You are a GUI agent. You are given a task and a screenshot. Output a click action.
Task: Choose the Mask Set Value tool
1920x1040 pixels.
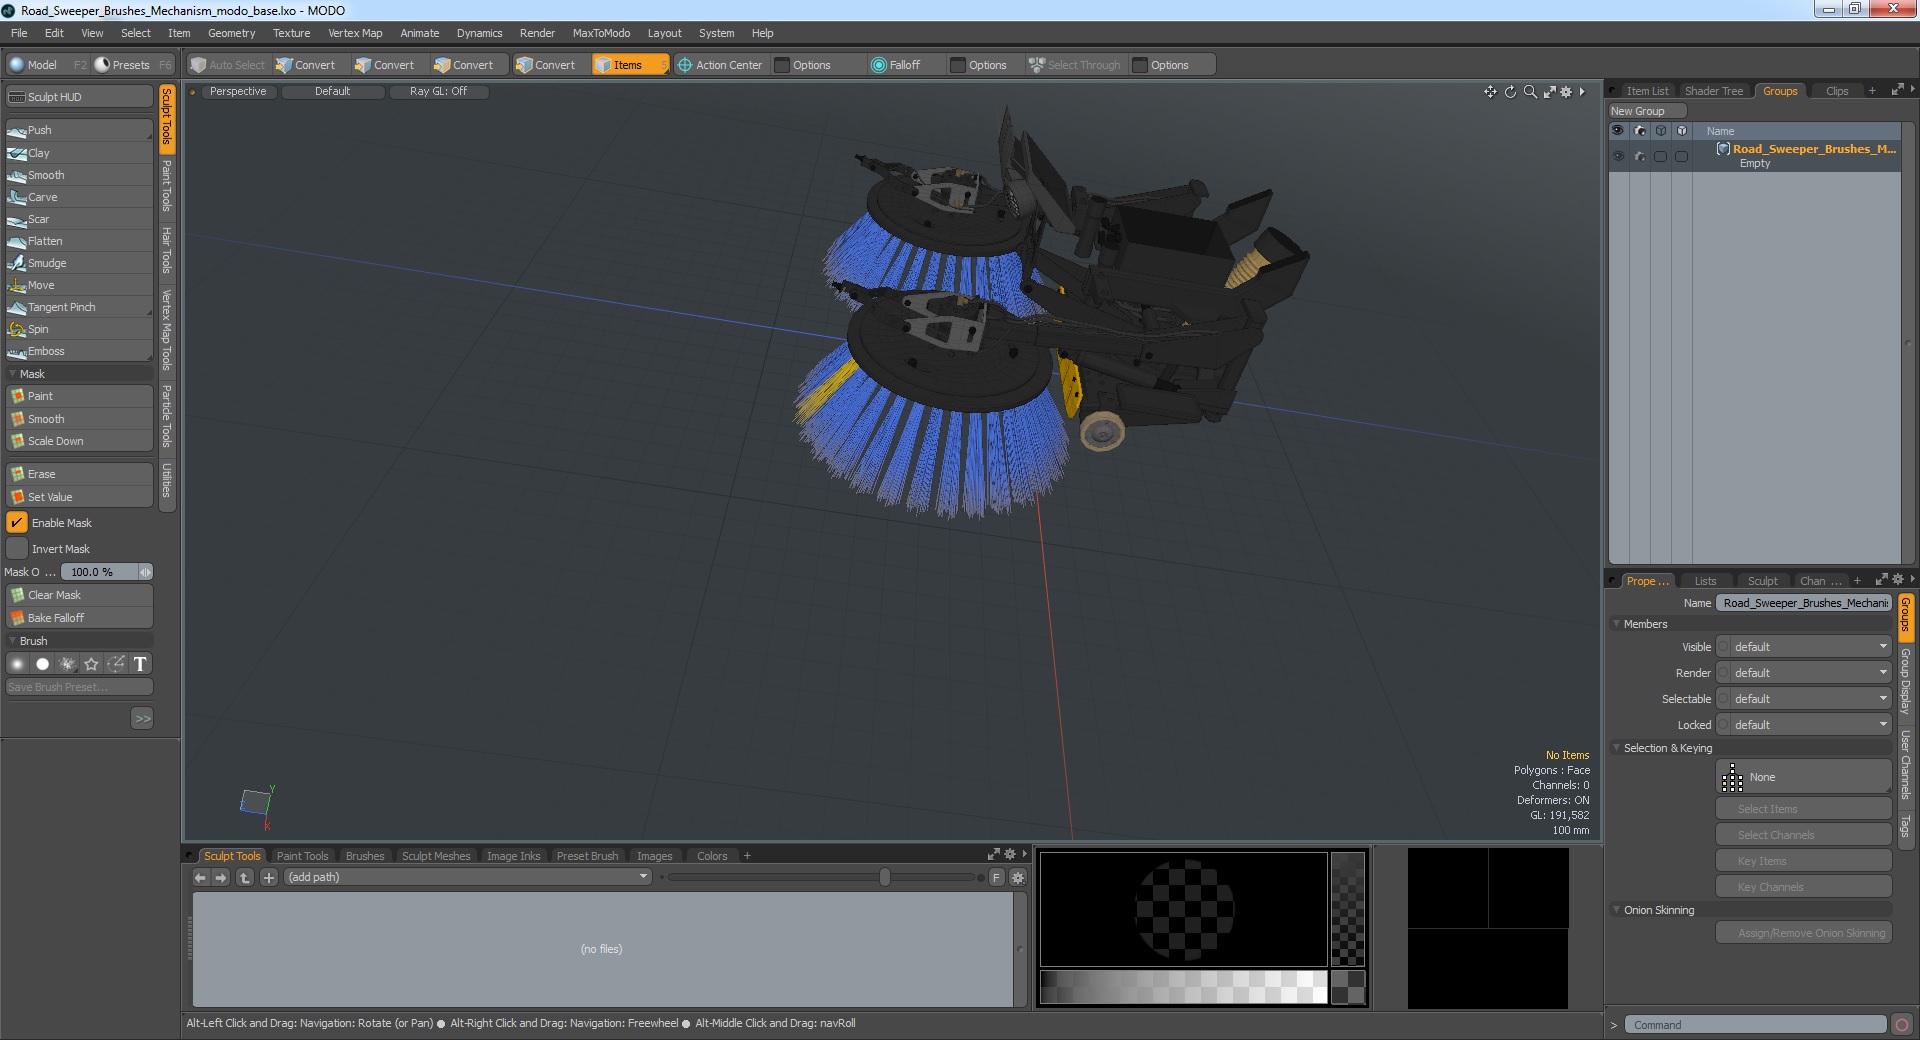click(x=79, y=497)
